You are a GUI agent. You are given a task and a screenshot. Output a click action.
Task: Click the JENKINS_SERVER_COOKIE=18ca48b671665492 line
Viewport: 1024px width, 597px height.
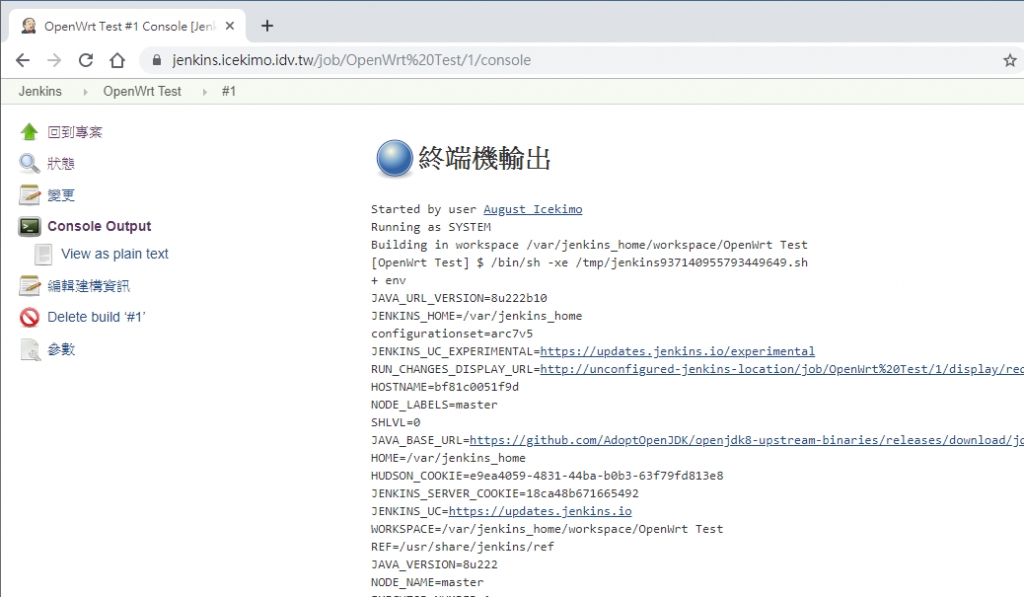click(505, 493)
